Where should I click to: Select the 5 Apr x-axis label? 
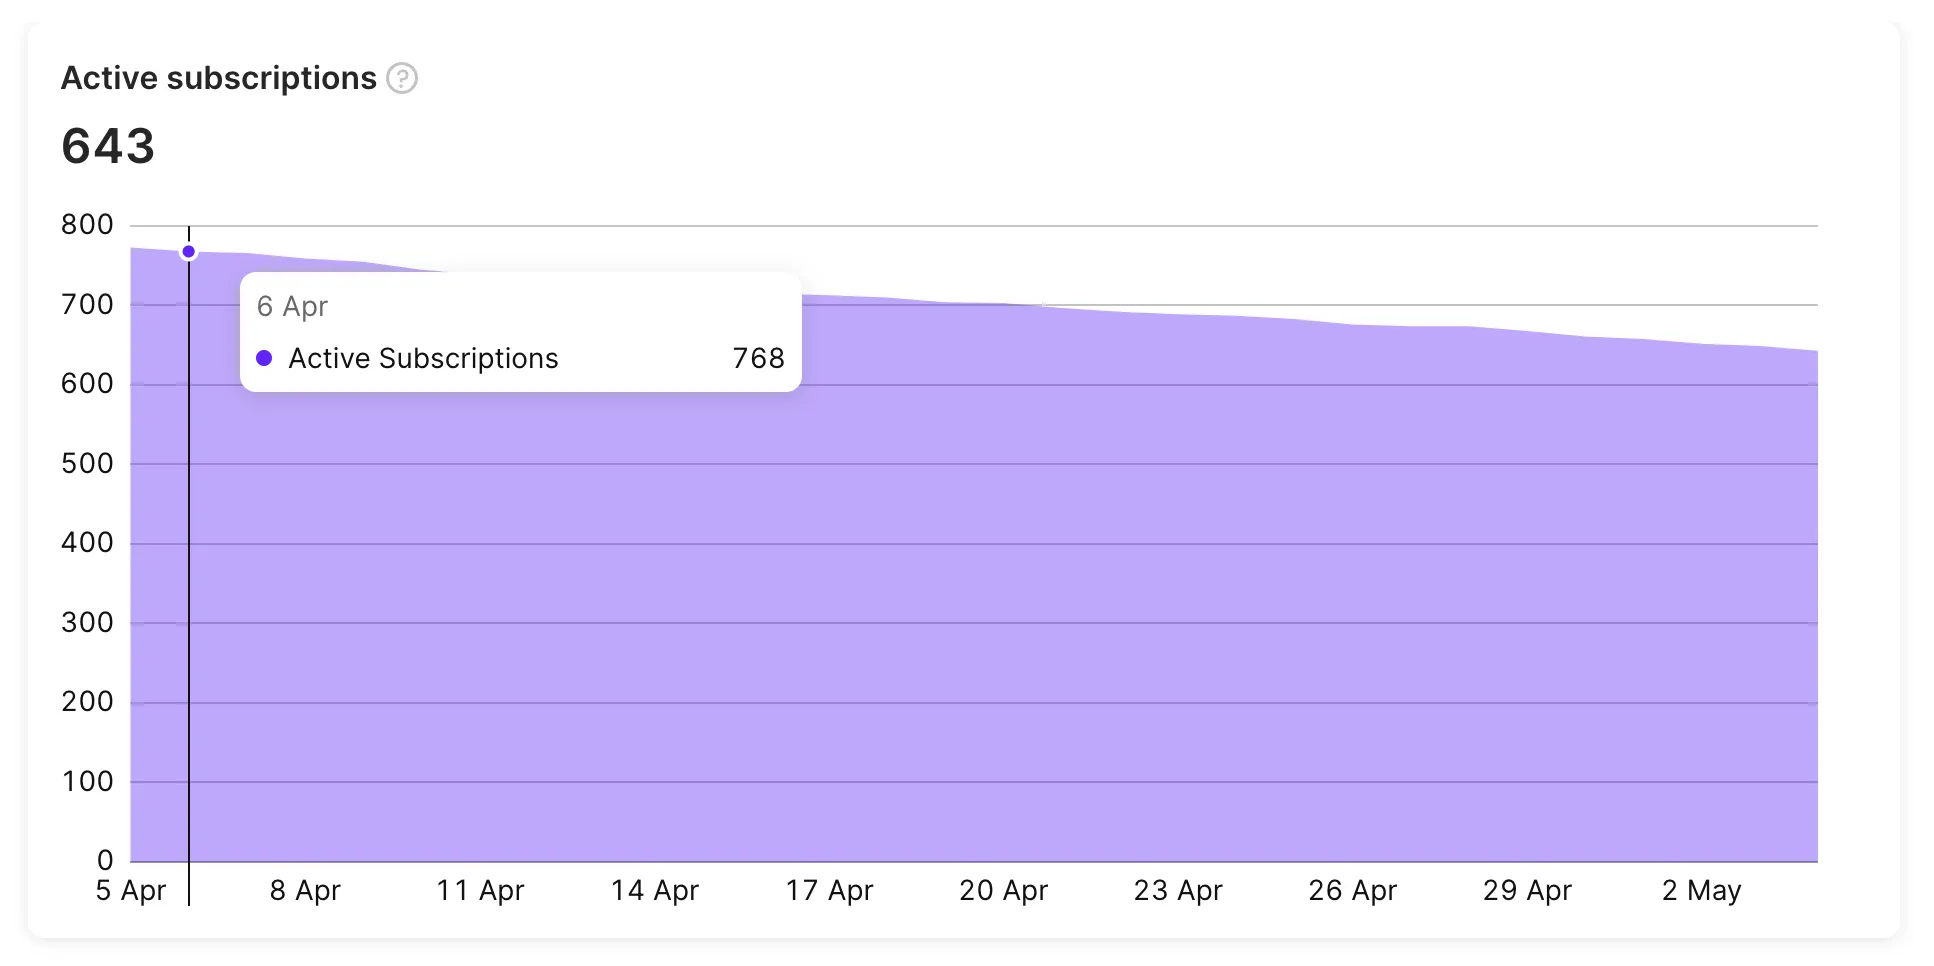pyautogui.click(x=131, y=890)
